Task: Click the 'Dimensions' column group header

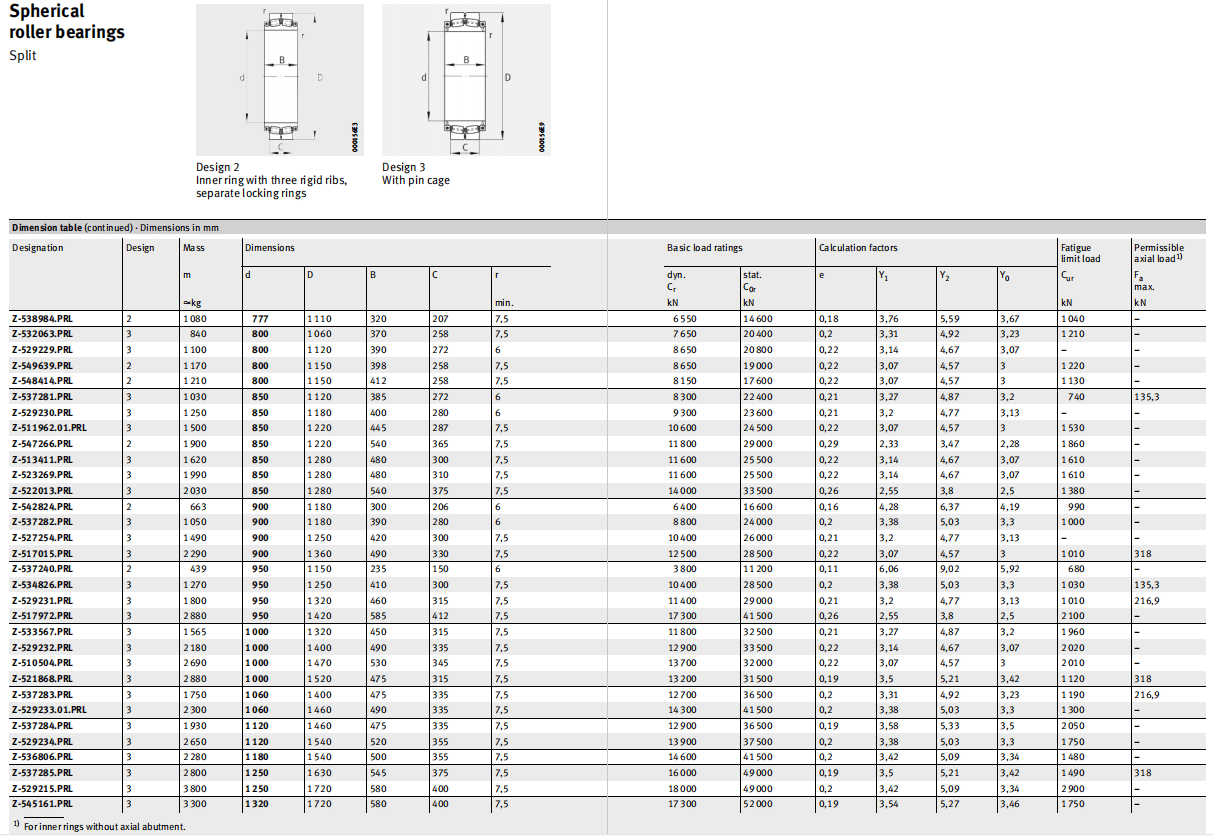Action: coord(270,248)
